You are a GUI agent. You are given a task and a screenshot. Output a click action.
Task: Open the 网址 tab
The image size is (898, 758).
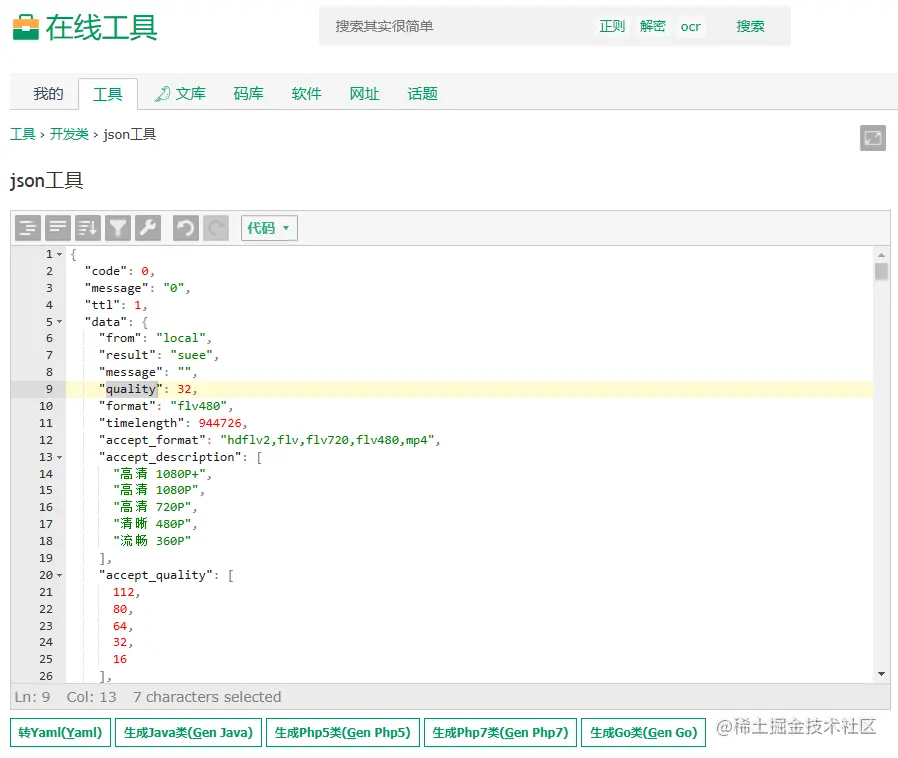coord(364,94)
